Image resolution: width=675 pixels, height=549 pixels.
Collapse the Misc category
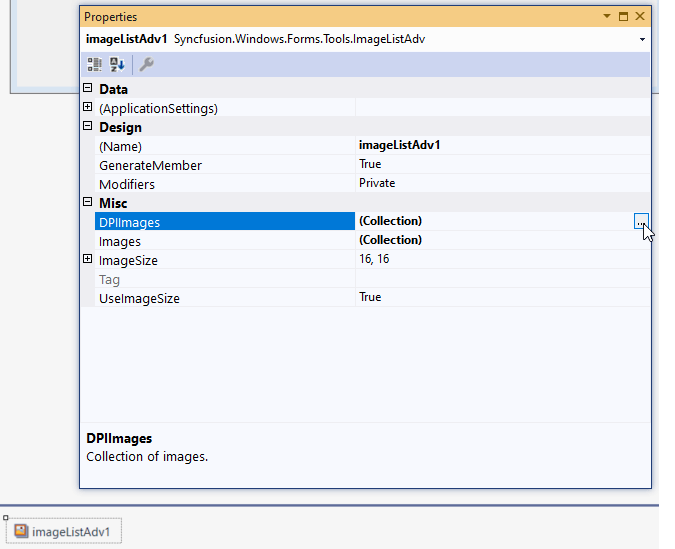coord(87,202)
